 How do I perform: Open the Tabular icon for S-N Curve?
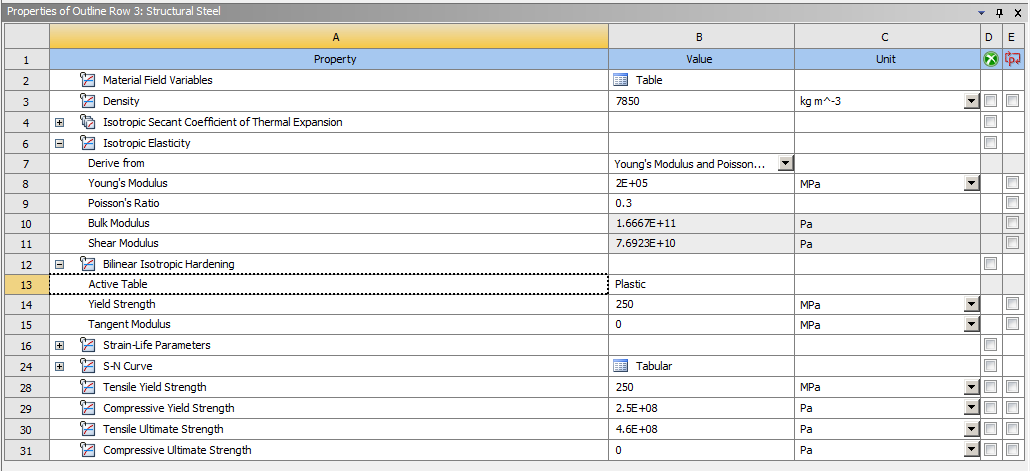(x=621, y=366)
